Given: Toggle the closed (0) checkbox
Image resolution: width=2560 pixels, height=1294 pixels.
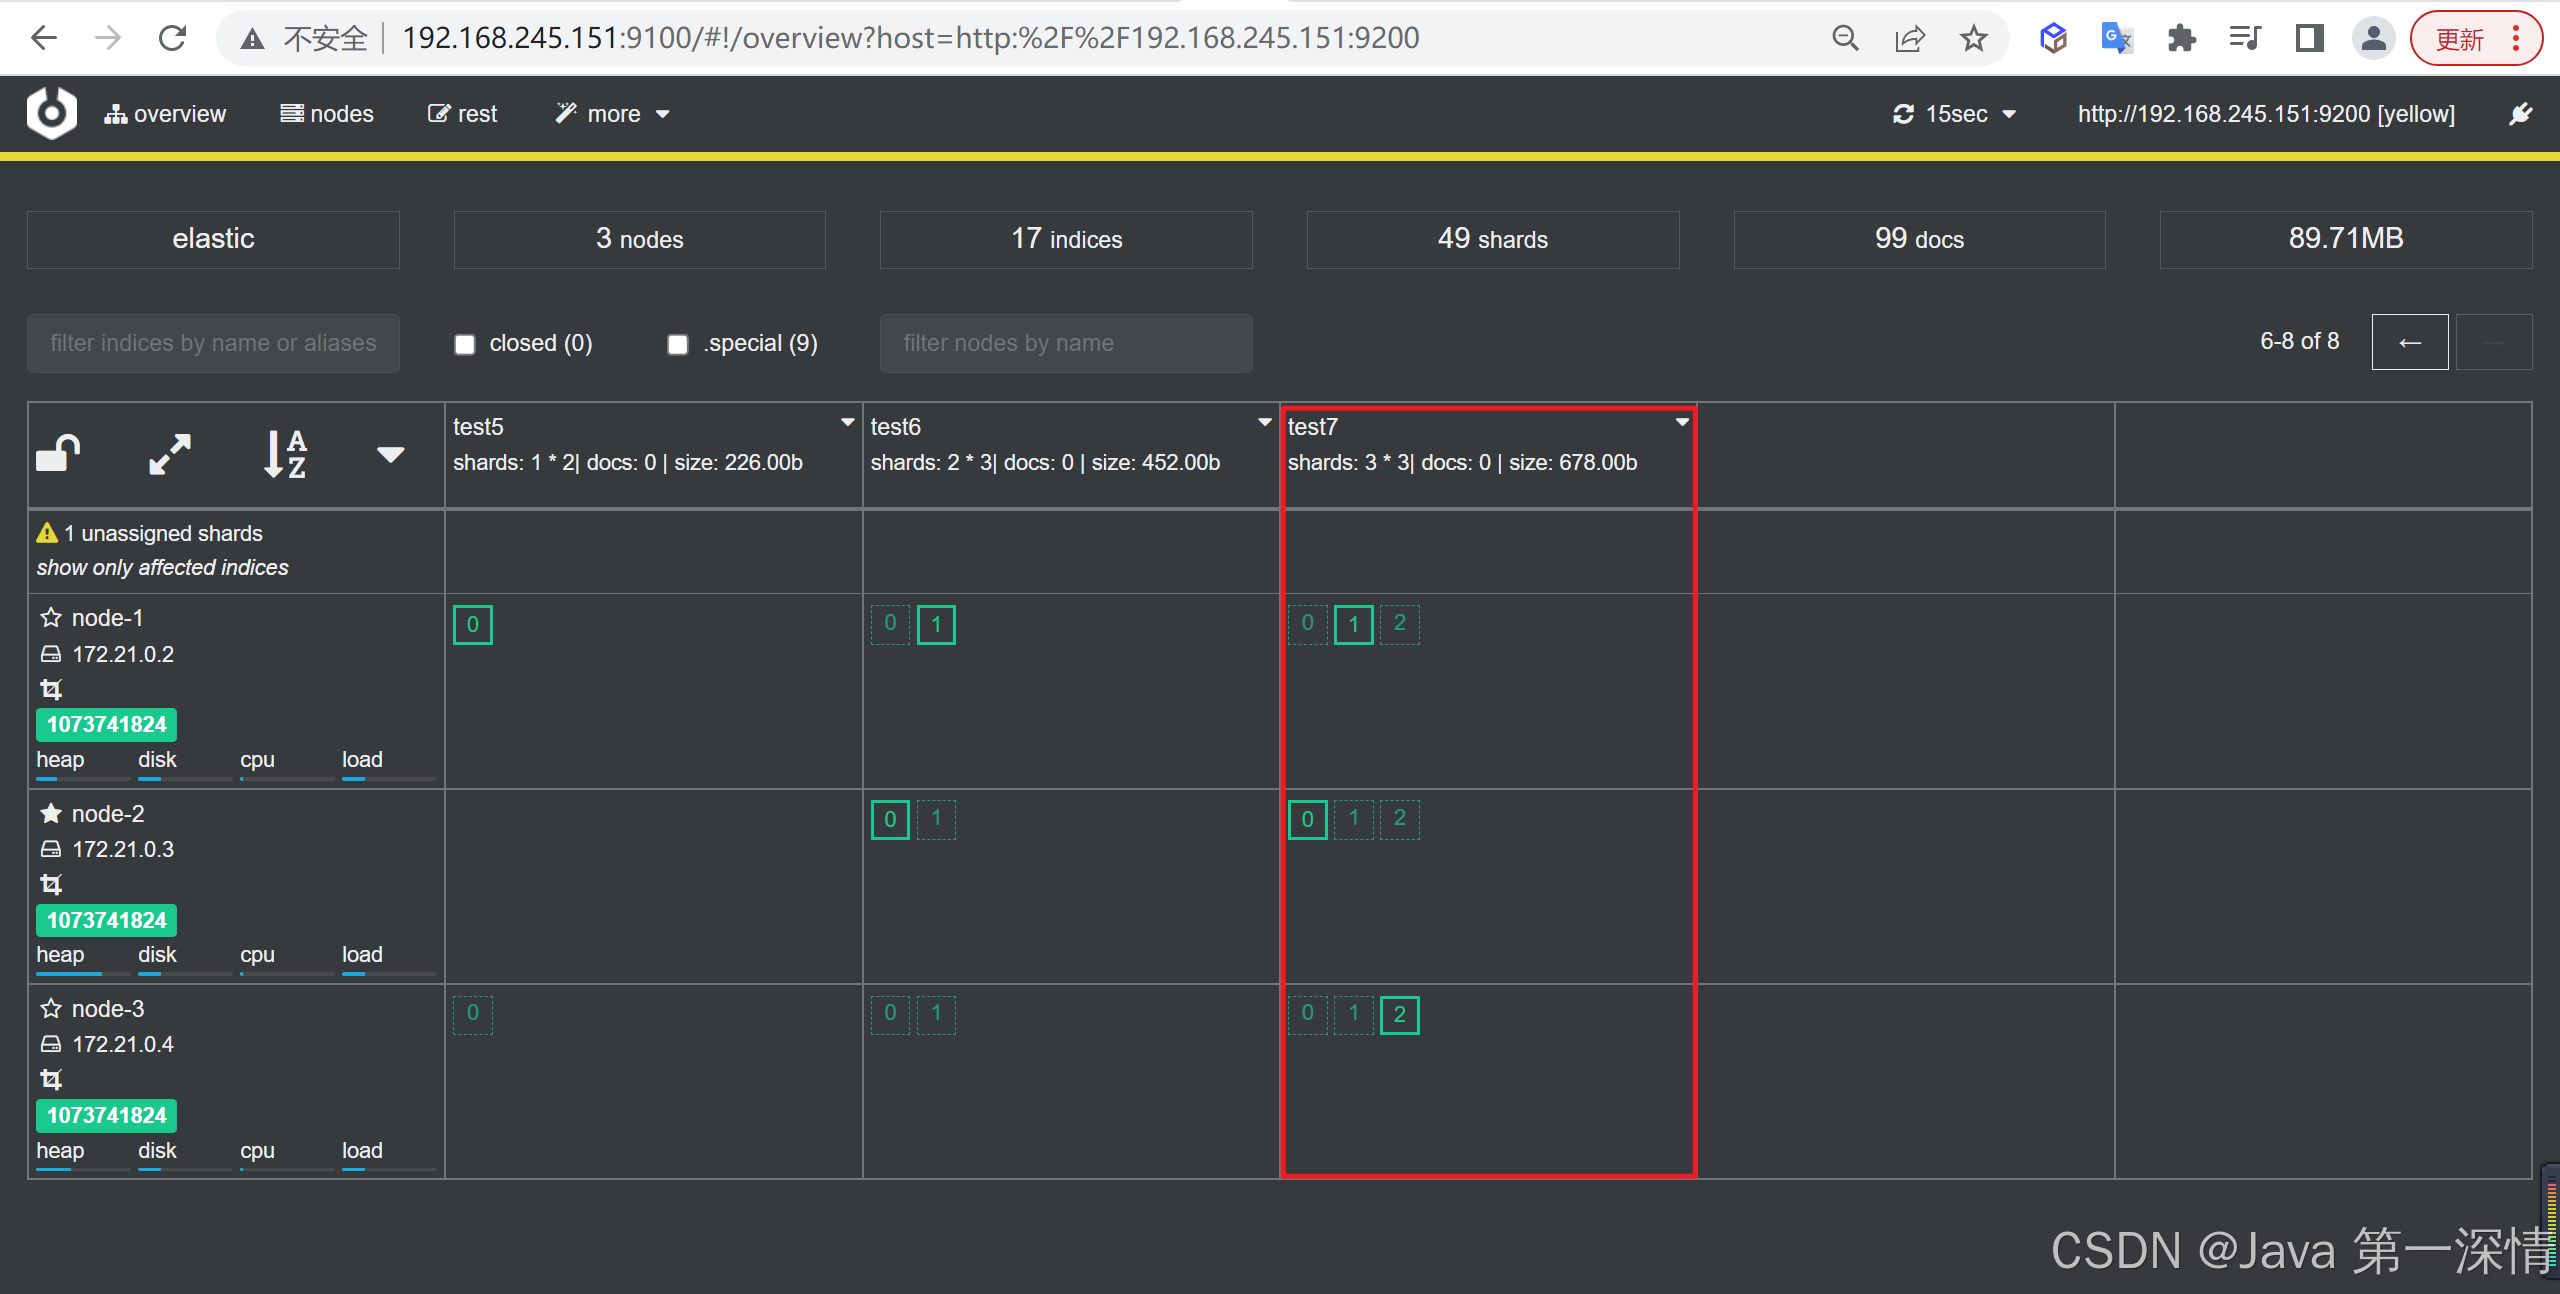Looking at the screenshot, I should click(x=465, y=344).
